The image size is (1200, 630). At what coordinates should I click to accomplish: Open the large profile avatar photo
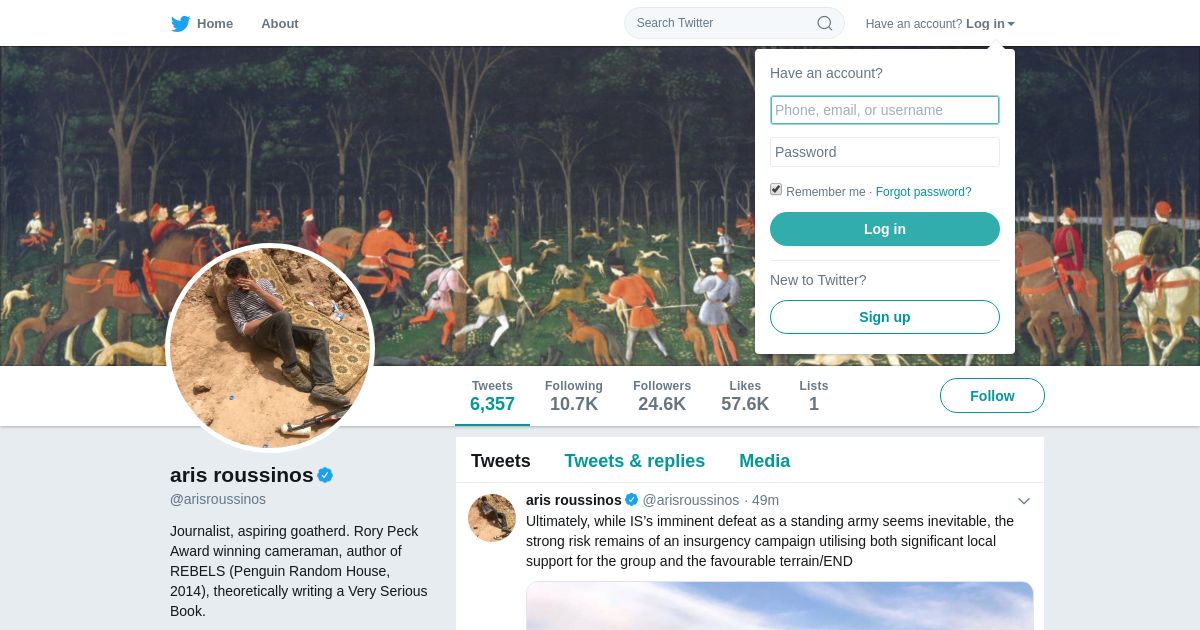pos(270,348)
